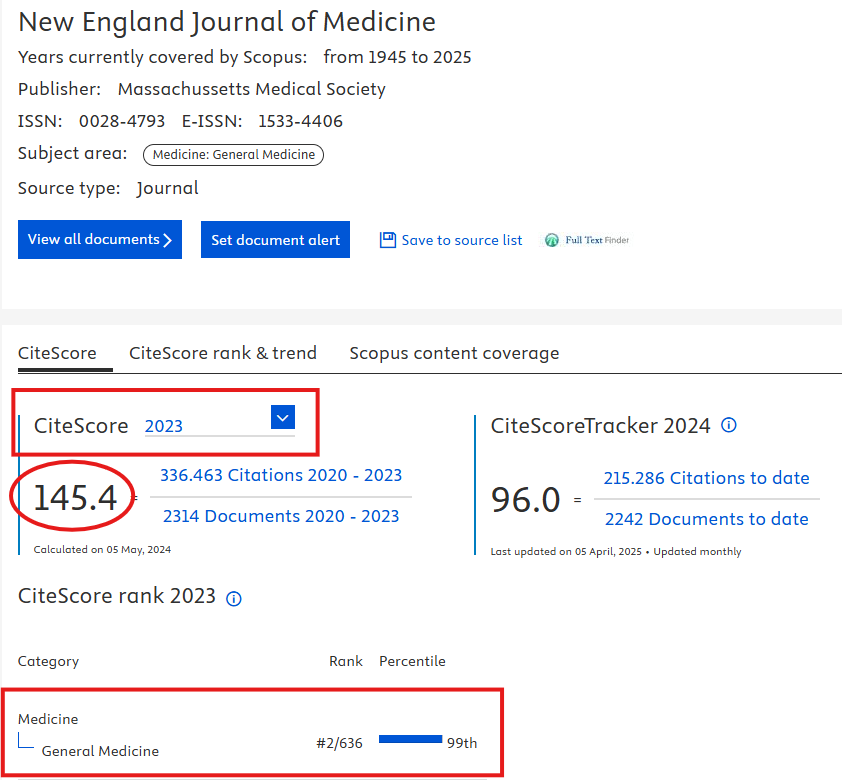Expand the CiteScore year blue dropdown arrow
The height and width of the screenshot is (780, 842).
(x=282, y=418)
